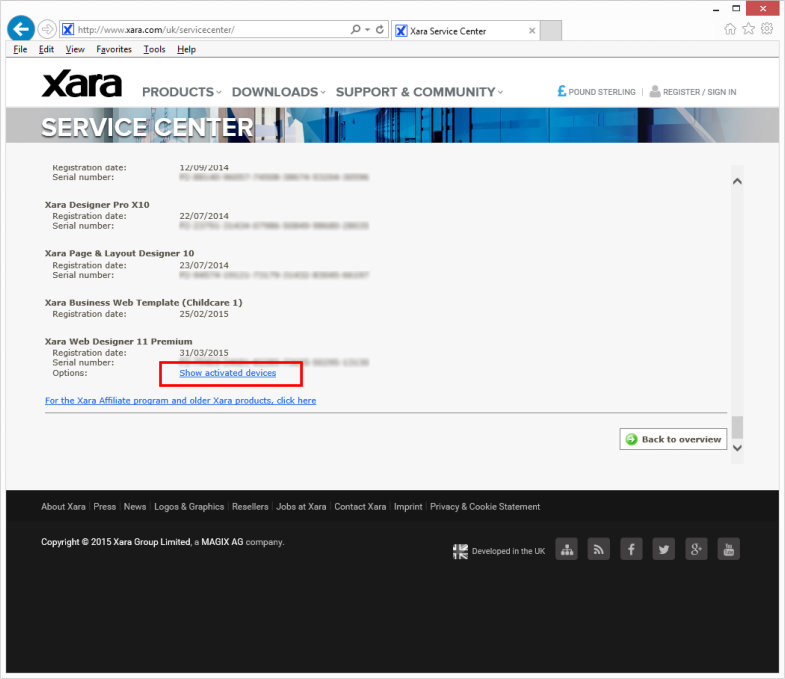Screen dimensions: 785x679
Task: Open the News footer link
Action: [135, 507]
